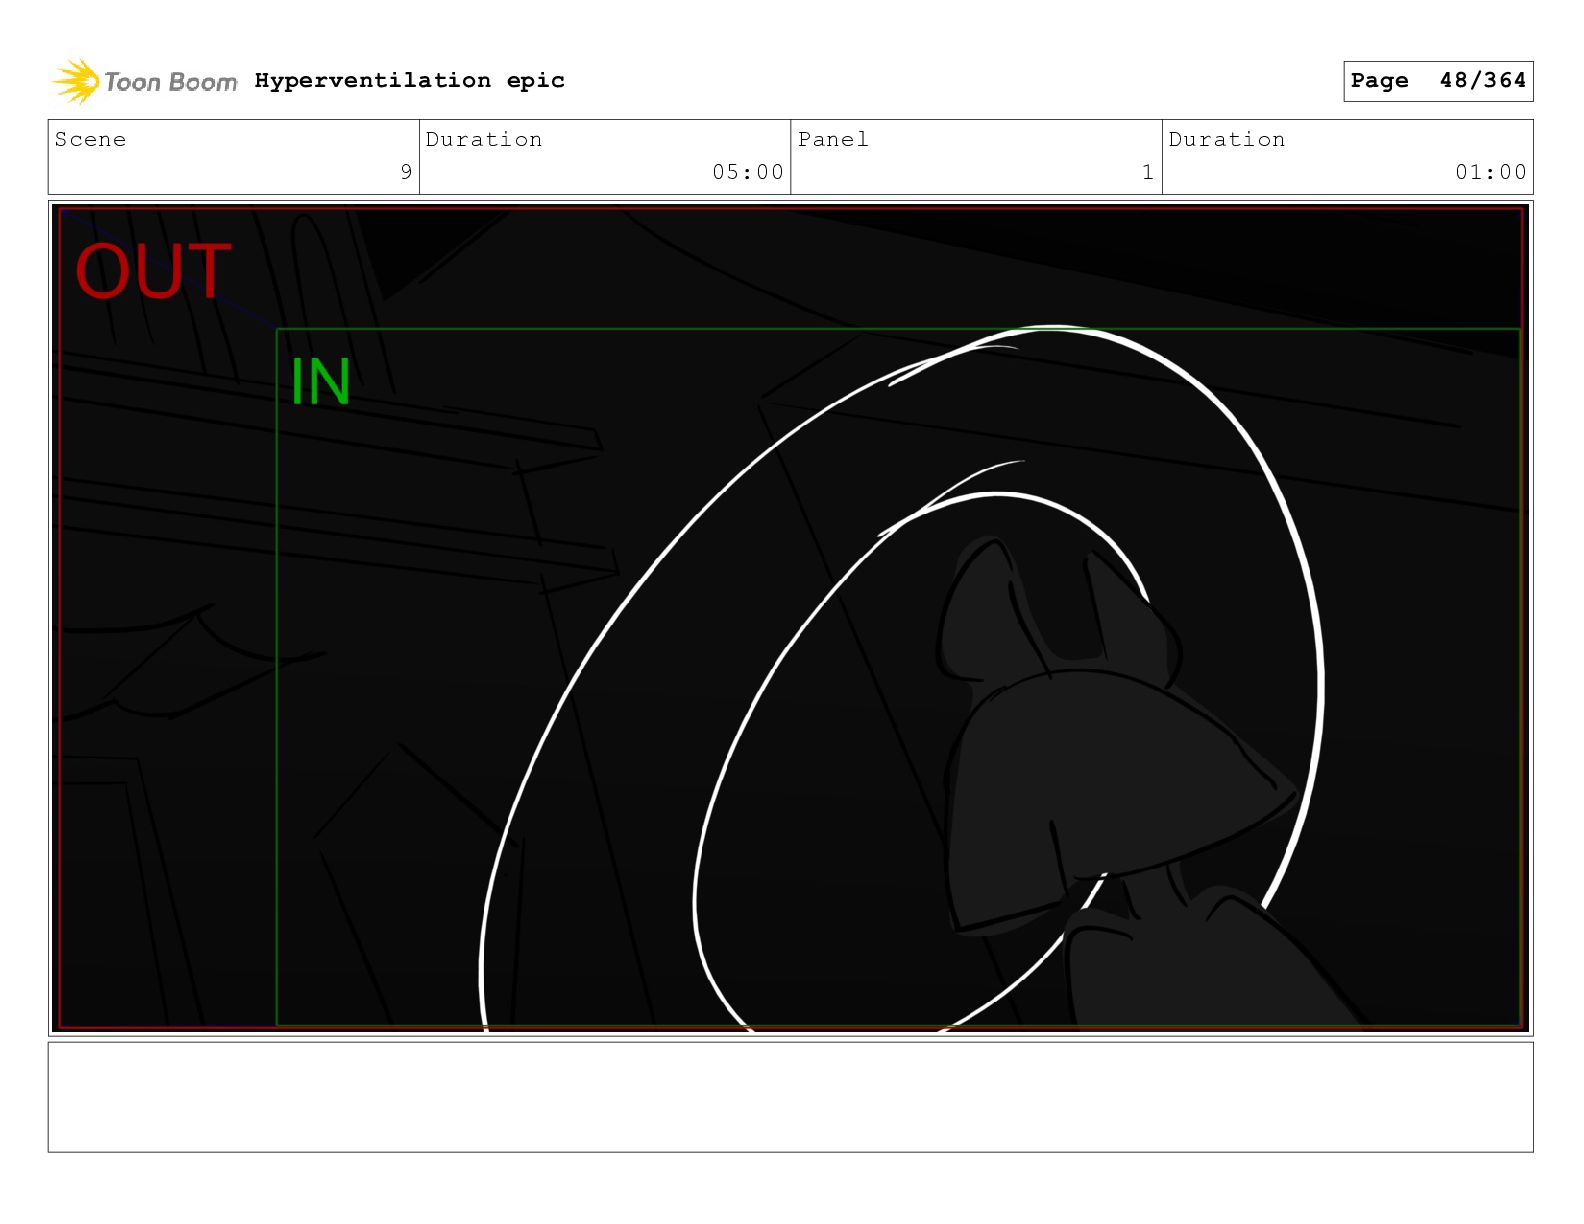Click the panel duration value '01:00'
The image size is (1584, 1224).
pyautogui.click(x=1491, y=172)
